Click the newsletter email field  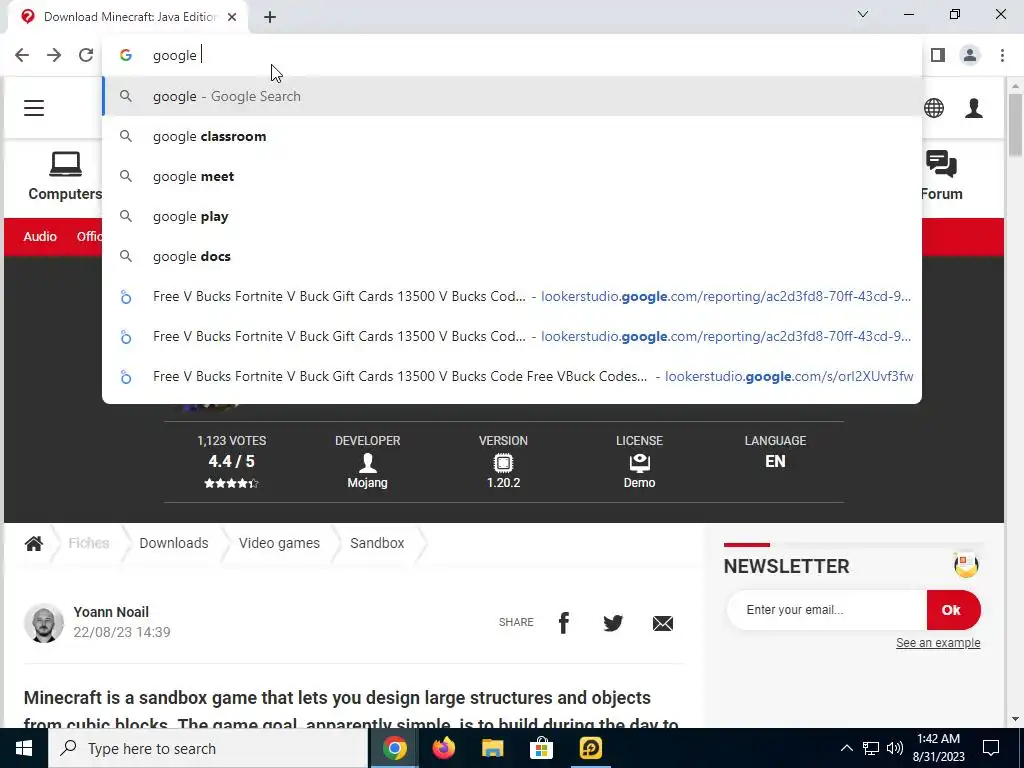(827, 609)
